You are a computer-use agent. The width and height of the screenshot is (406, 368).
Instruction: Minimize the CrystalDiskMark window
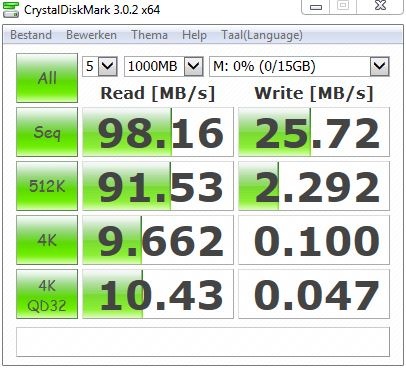click(x=316, y=7)
